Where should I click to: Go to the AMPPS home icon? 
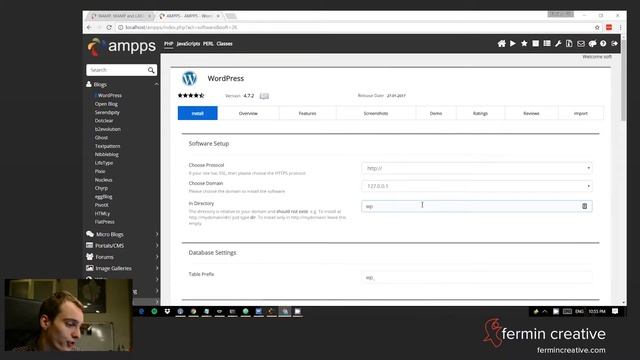(x=501, y=44)
